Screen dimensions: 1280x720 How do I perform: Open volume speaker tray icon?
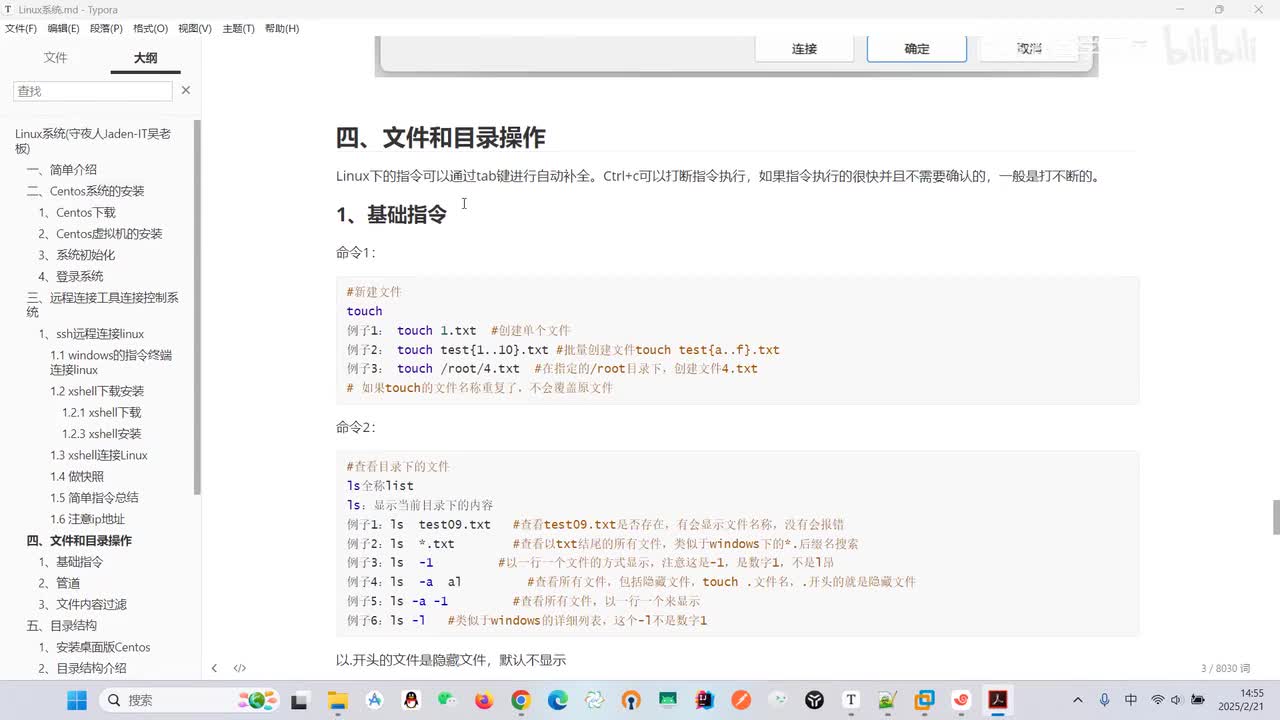1176,700
